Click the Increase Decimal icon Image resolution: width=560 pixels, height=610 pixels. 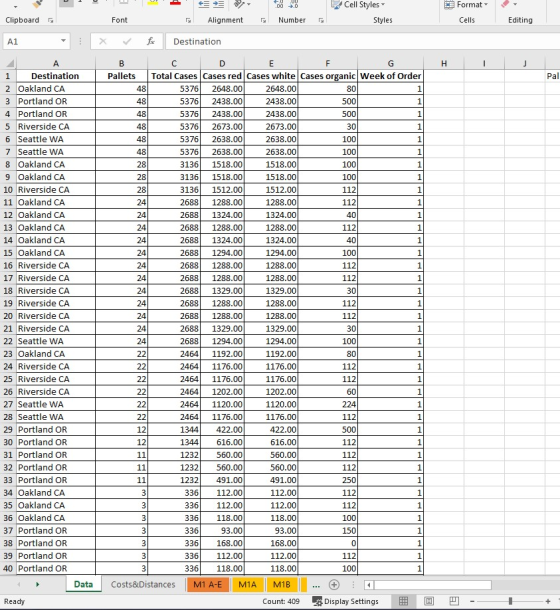pos(279,4)
